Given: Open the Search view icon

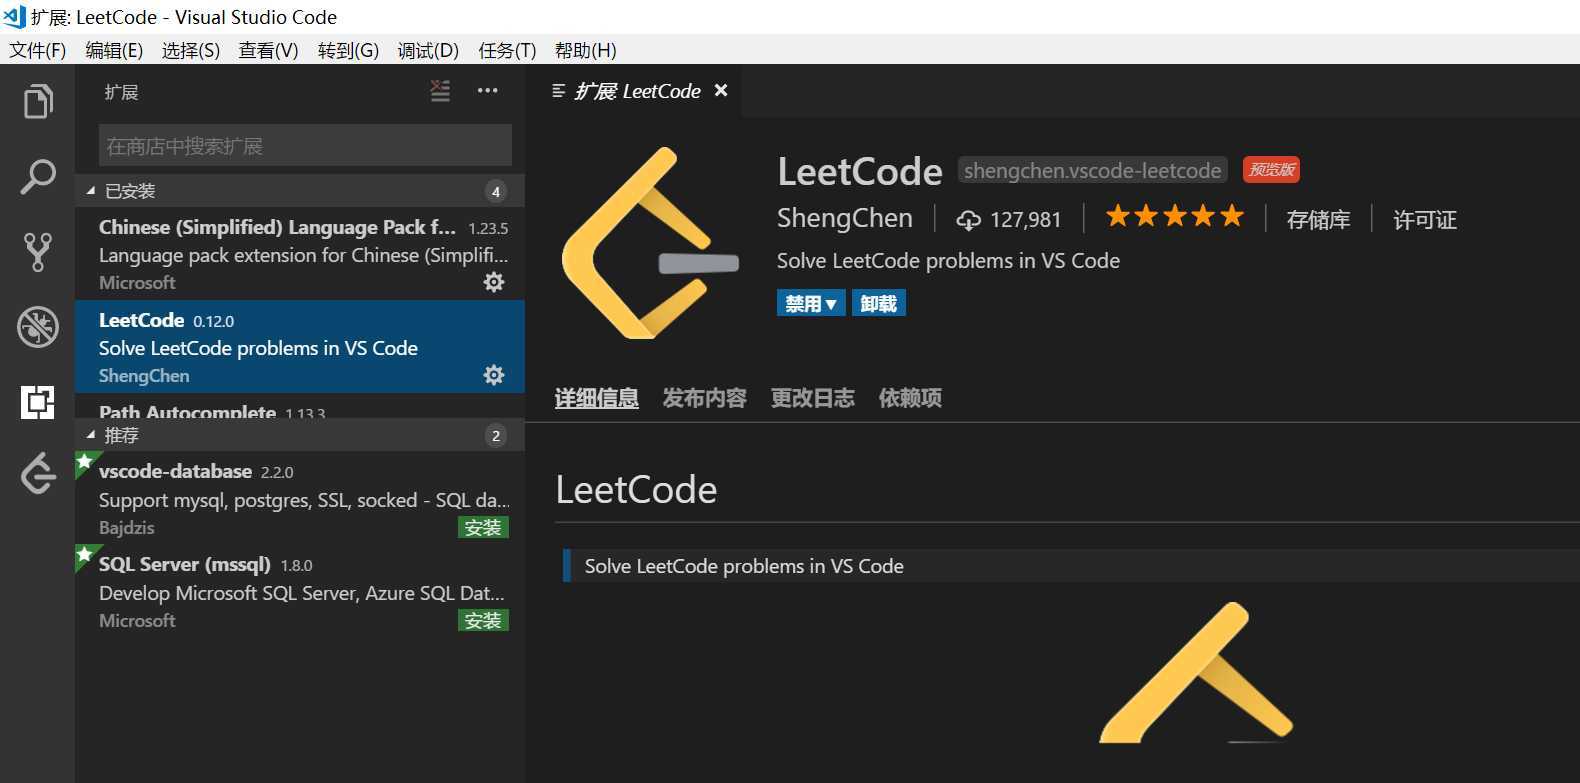Looking at the screenshot, I should pos(38,177).
